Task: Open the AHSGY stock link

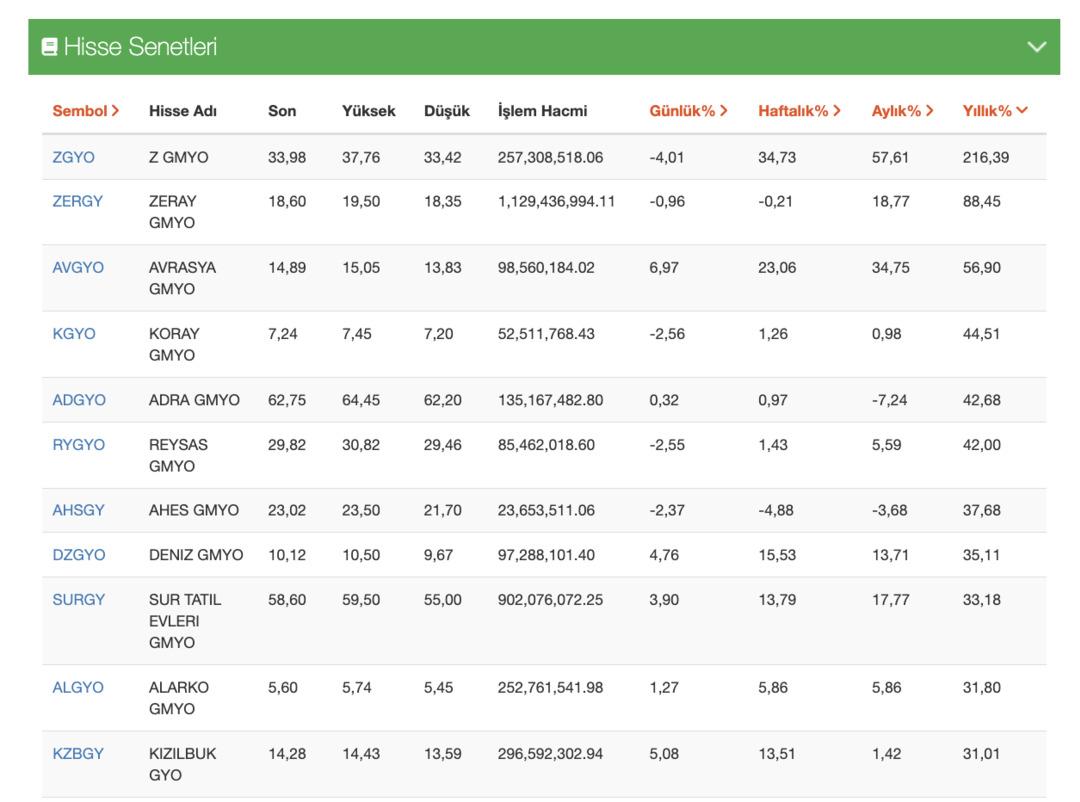Action: pyautogui.click(x=78, y=510)
